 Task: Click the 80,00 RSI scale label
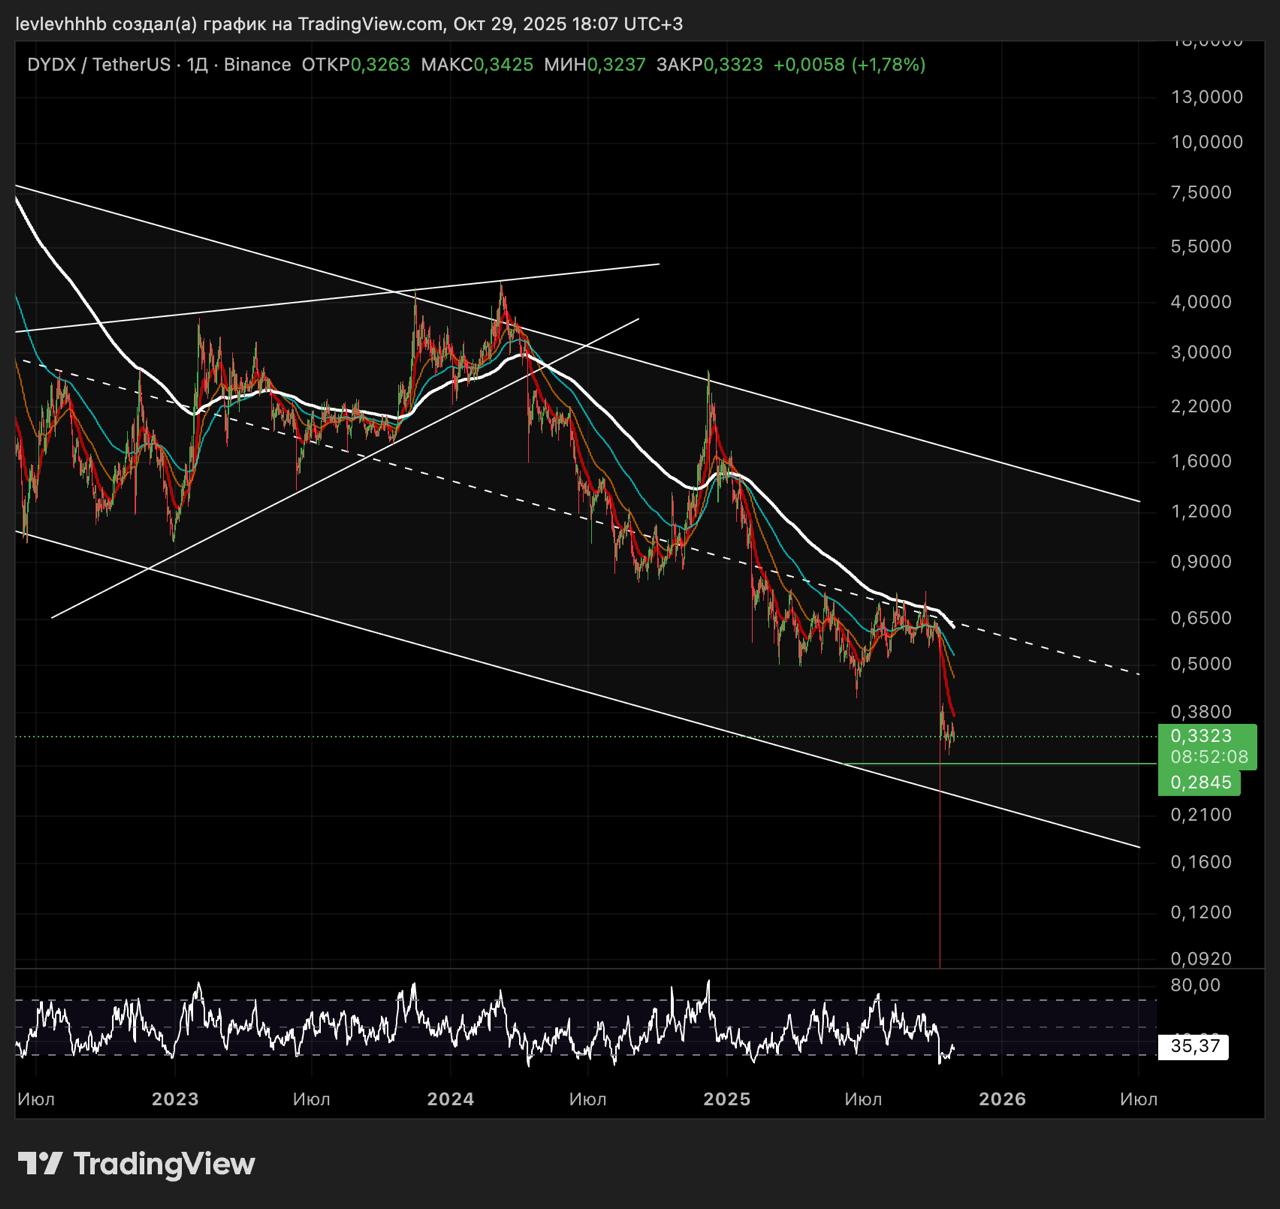tap(1195, 985)
